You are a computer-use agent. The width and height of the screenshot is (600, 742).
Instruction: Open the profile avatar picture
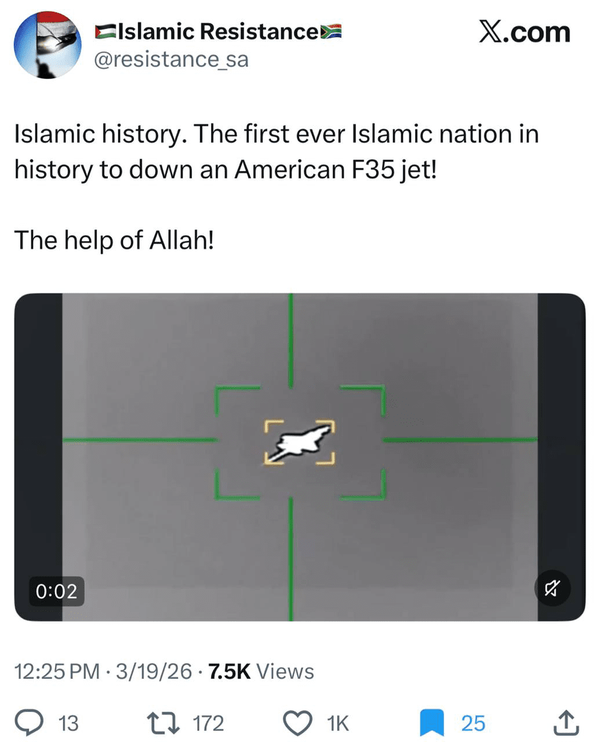point(46,46)
